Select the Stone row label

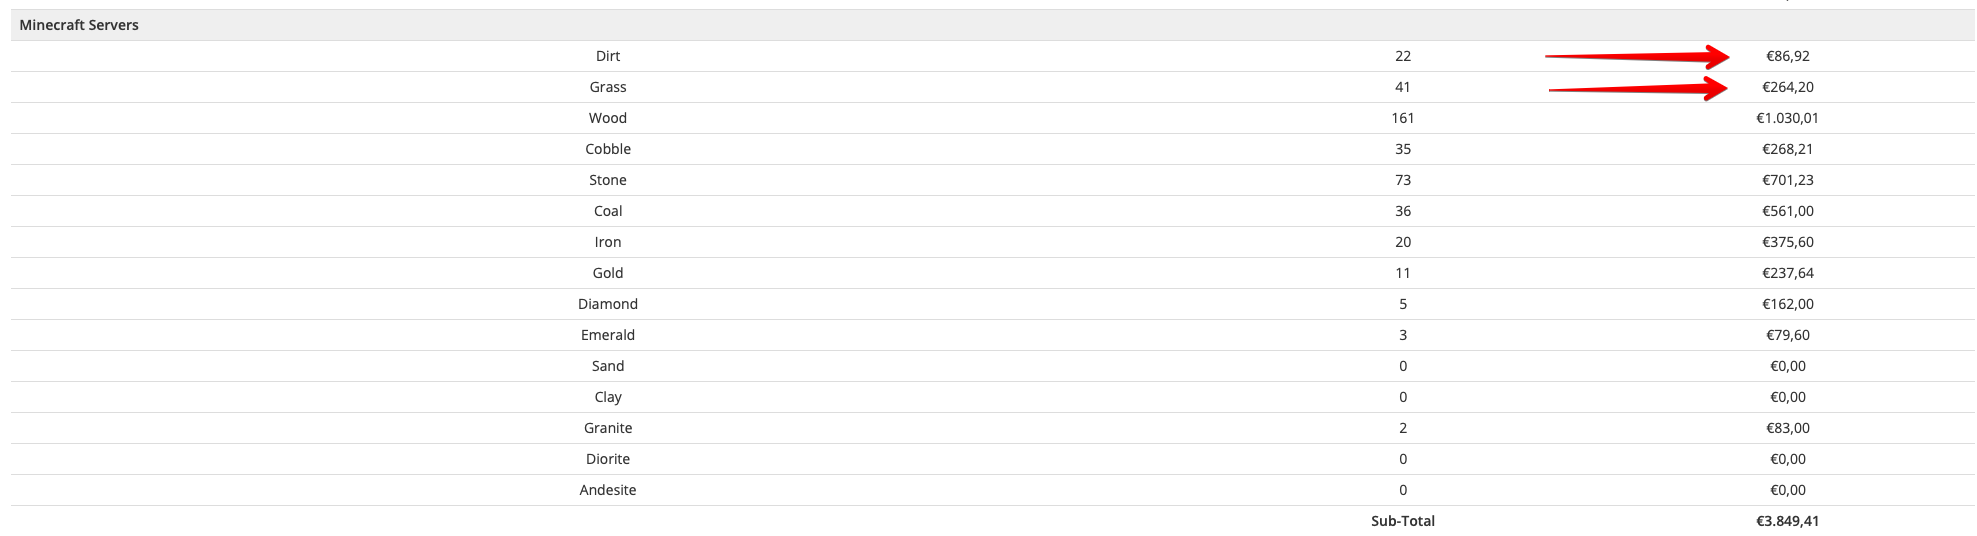pos(608,180)
